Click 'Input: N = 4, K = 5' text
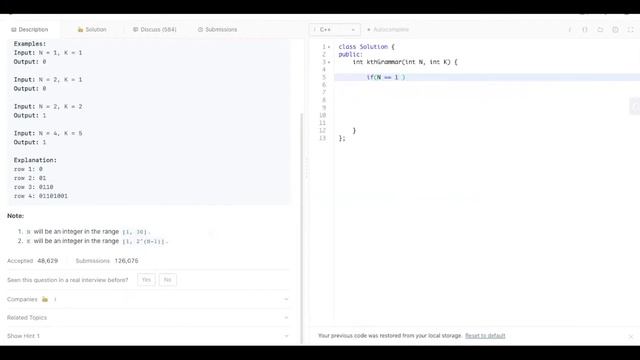The image size is (640, 360). pos(48,133)
